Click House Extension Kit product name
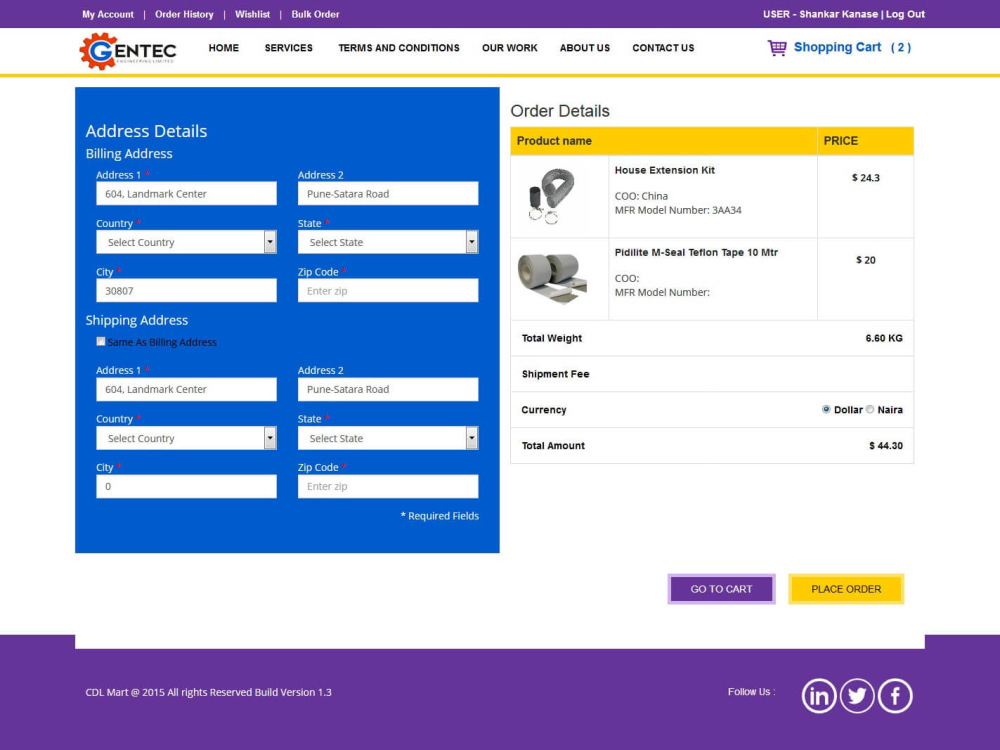Image resolution: width=1000 pixels, height=750 pixels. 665,170
